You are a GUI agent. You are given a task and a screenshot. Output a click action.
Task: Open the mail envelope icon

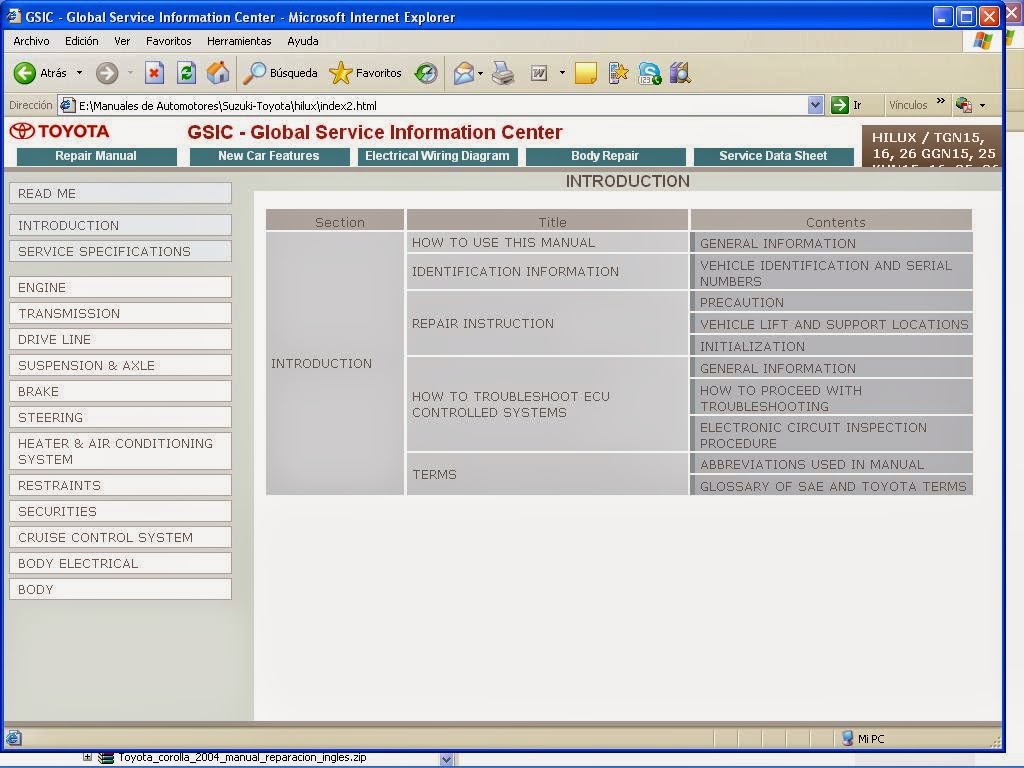(463, 72)
